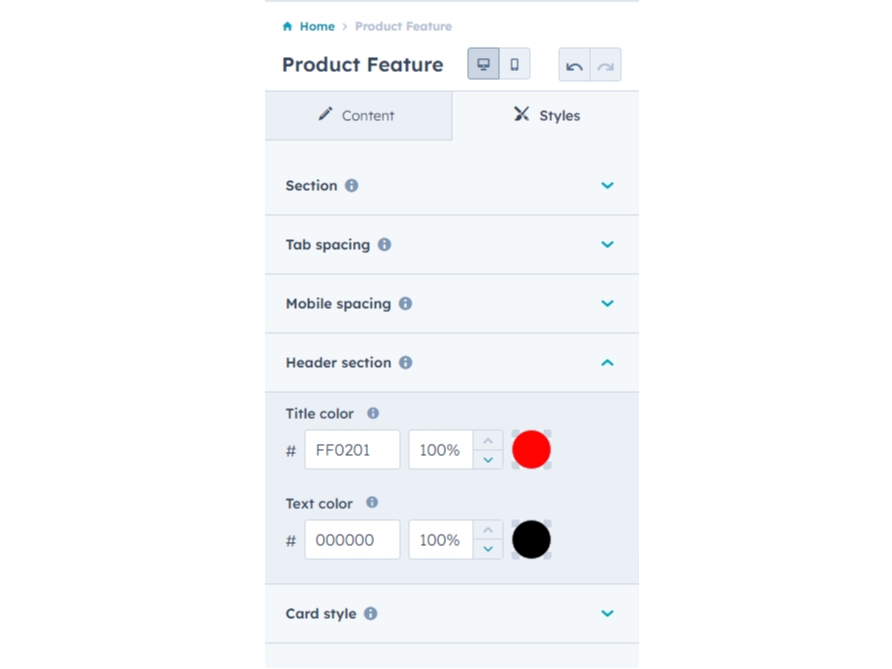
Task: Click the Card style info icon
Action: (x=372, y=613)
